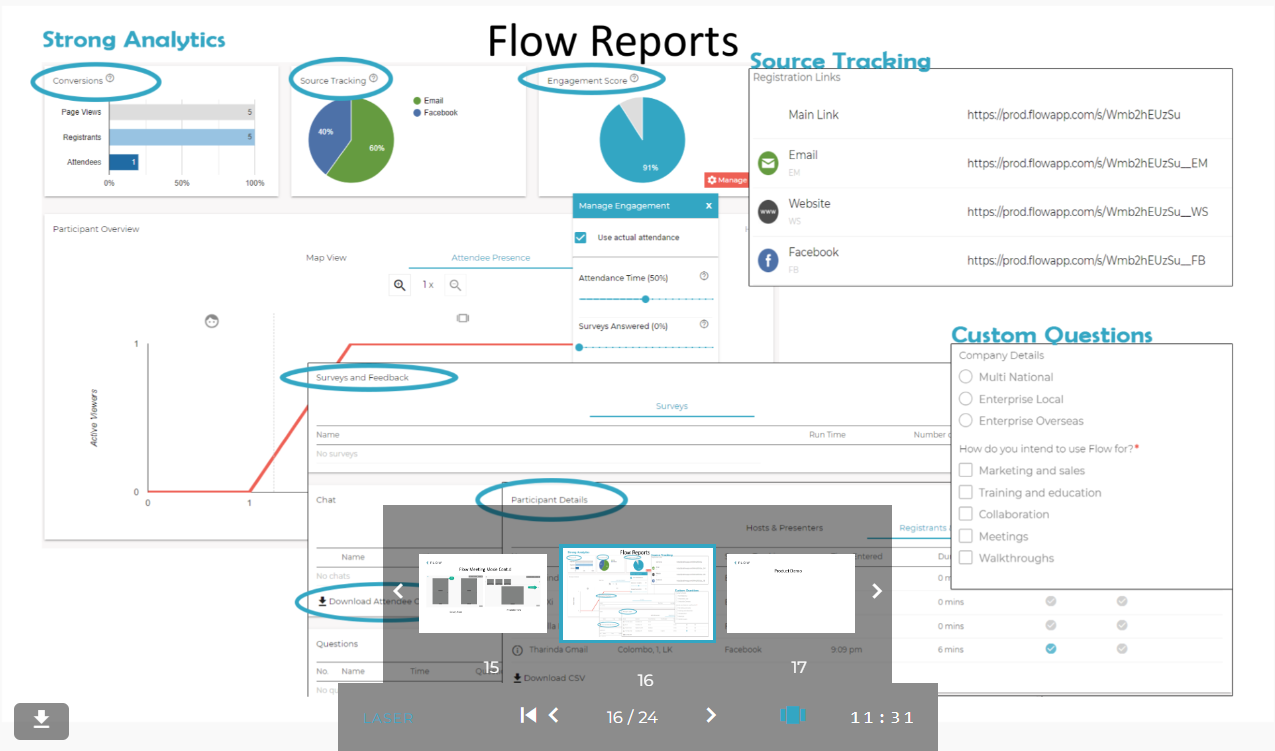Click the Facebook source icon

[768, 261]
